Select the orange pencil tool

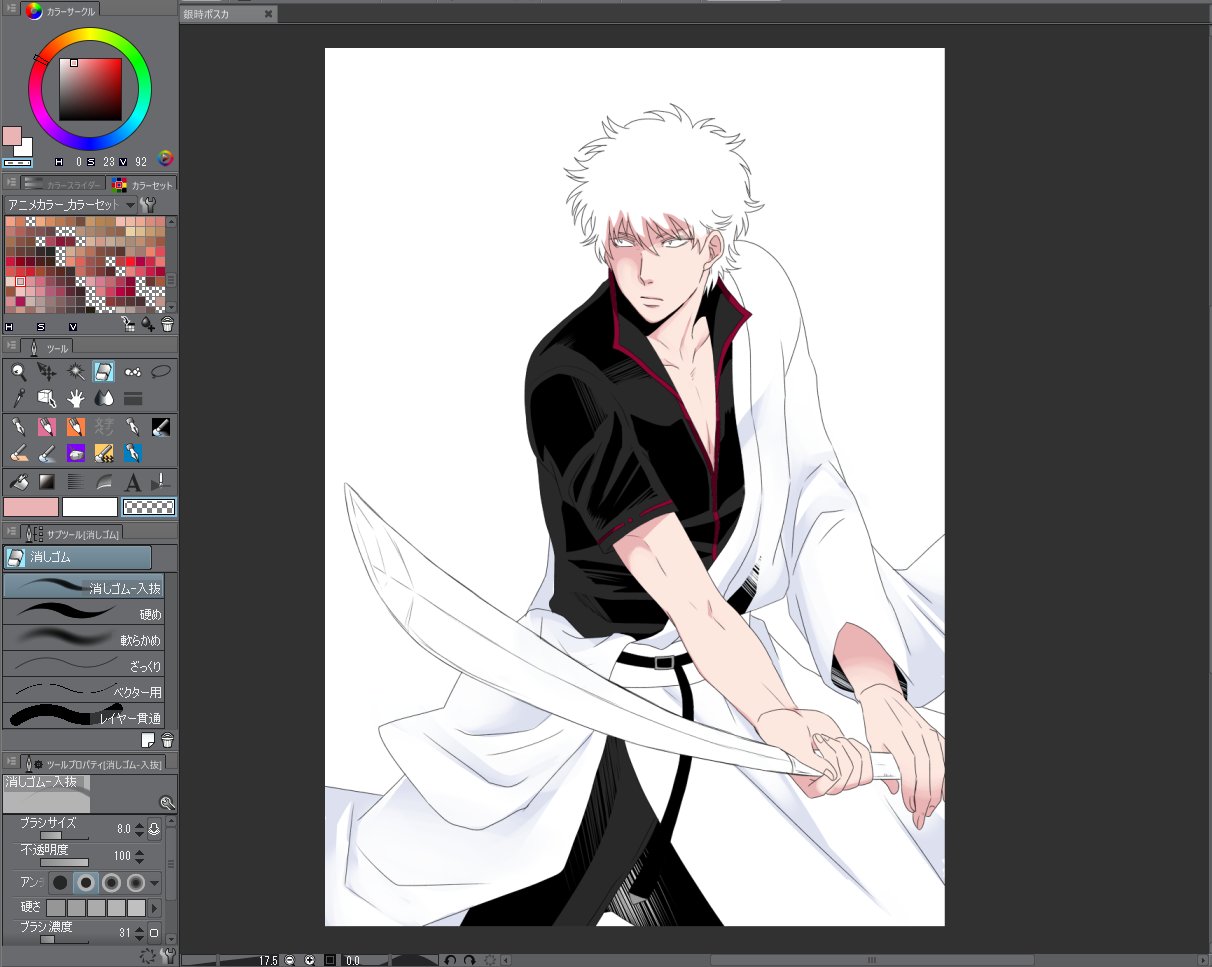pyautogui.click(x=75, y=427)
